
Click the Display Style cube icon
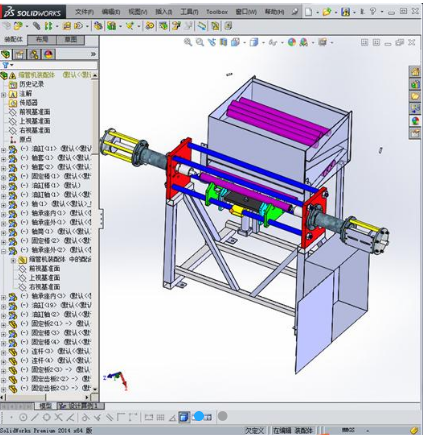click(x=254, y=42)
